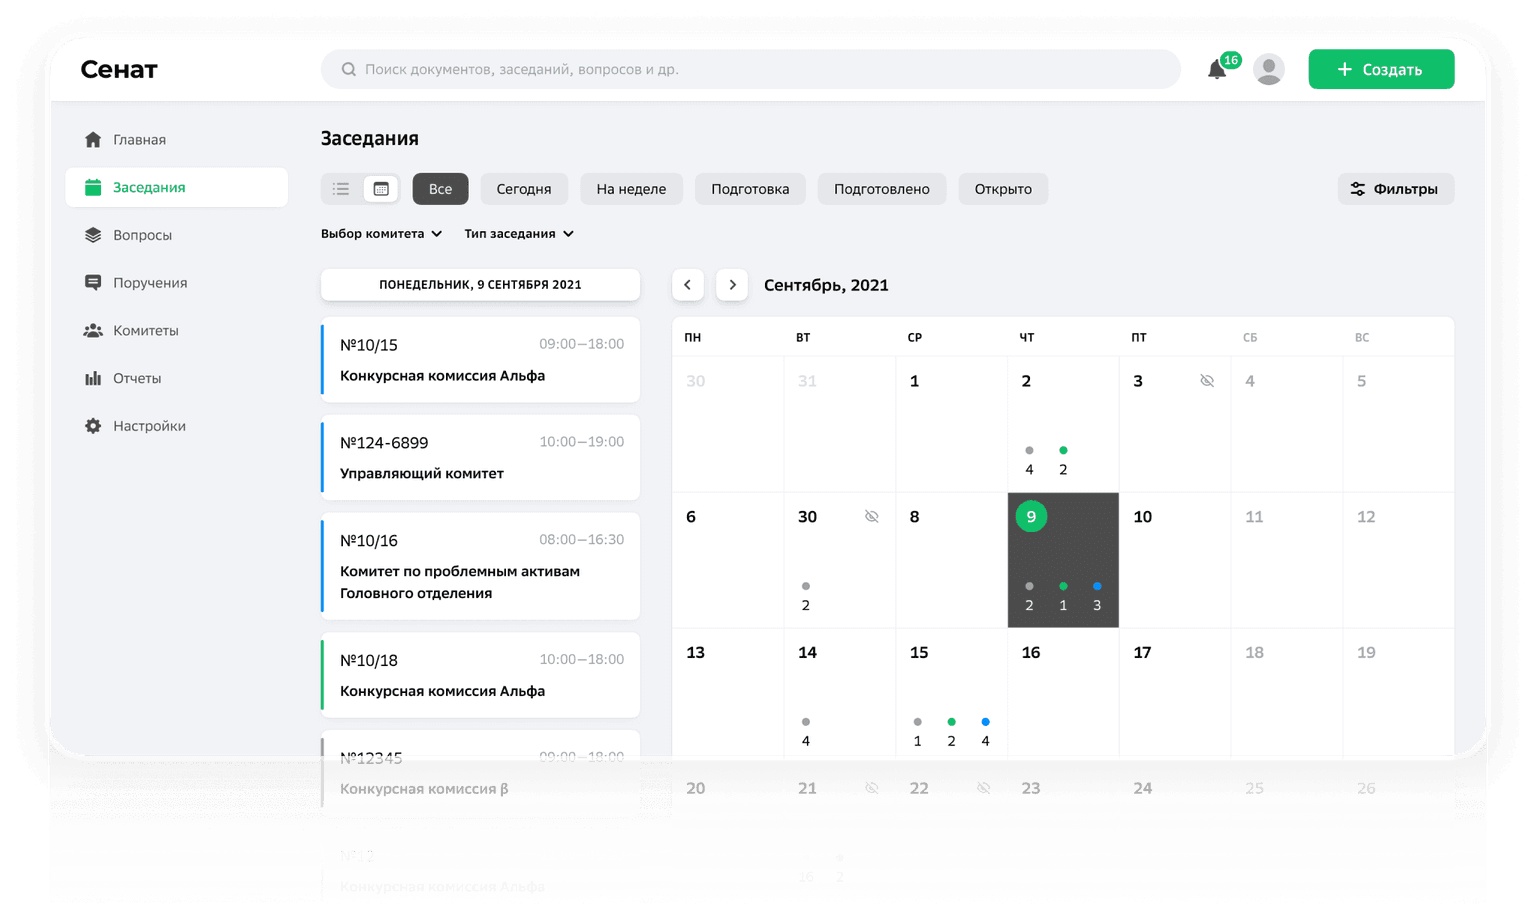Go to previous month arrow
The height and width of the screenshot is (904, 1536).
click(x=688, y=285)
